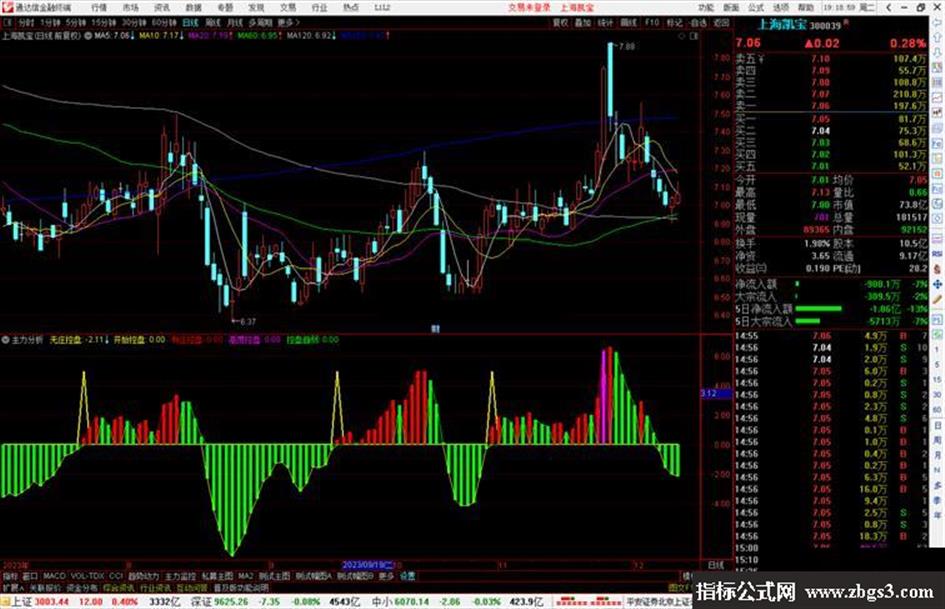Click the 统计 statistics button
Image resolution: width=945 pixels, height=609 pixels.
pos(606,22)
